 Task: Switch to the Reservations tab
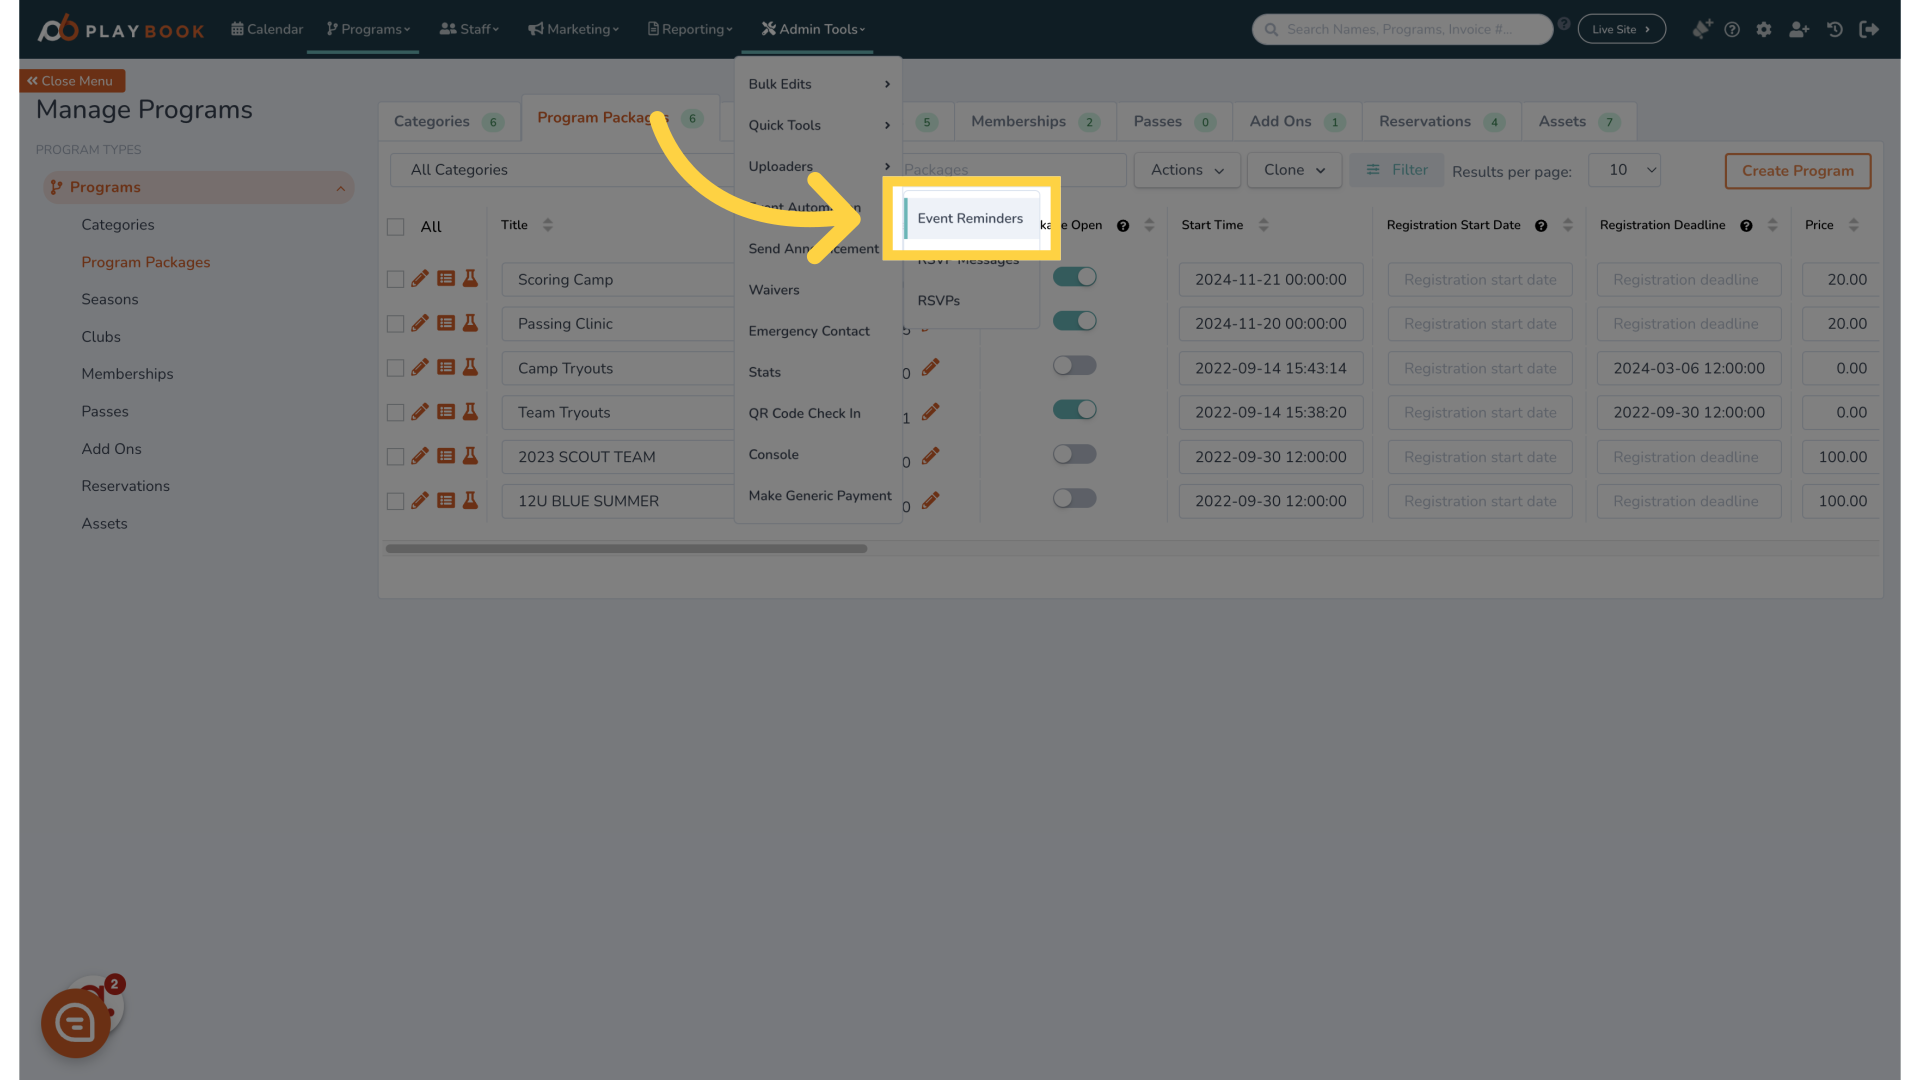coord(1441,121)
